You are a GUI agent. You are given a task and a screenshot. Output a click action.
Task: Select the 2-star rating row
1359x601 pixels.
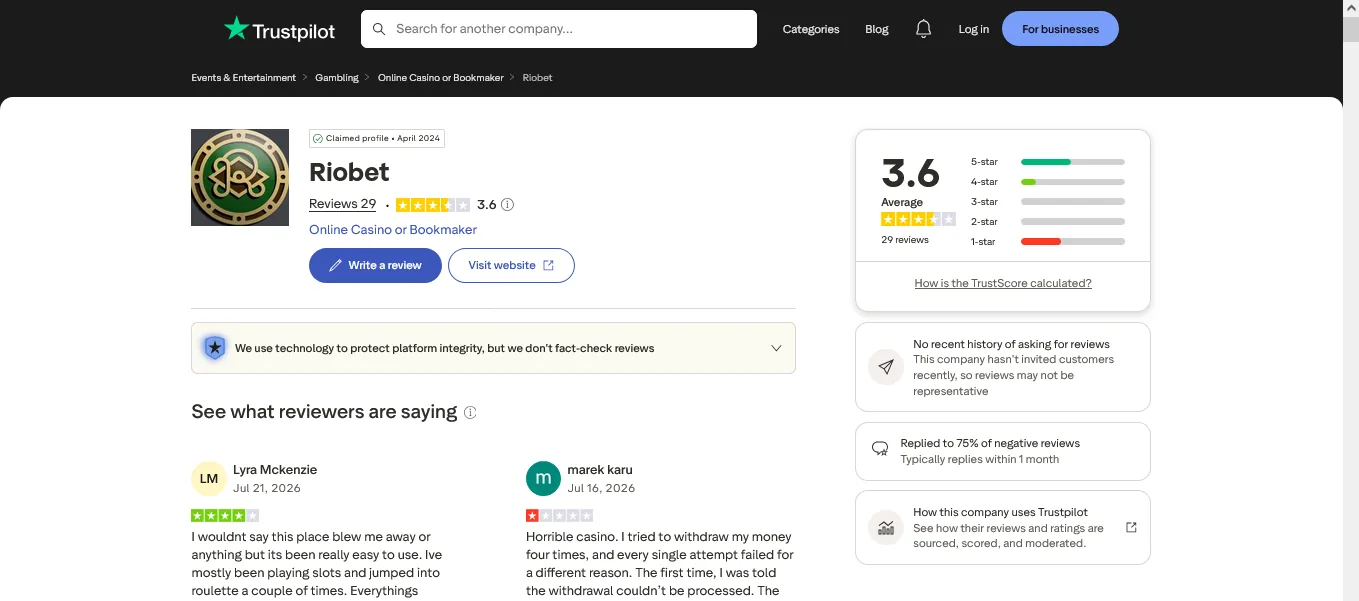tap(1047, 222)
